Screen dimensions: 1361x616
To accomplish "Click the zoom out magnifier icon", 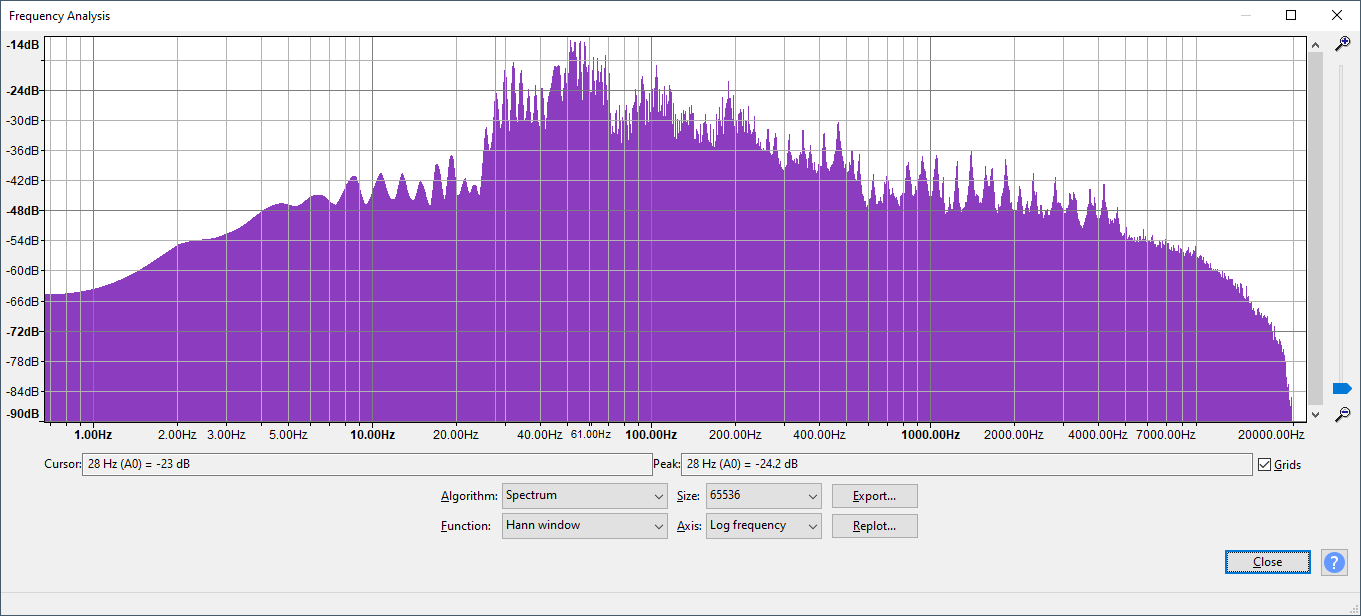I will tap(1343, 413).
